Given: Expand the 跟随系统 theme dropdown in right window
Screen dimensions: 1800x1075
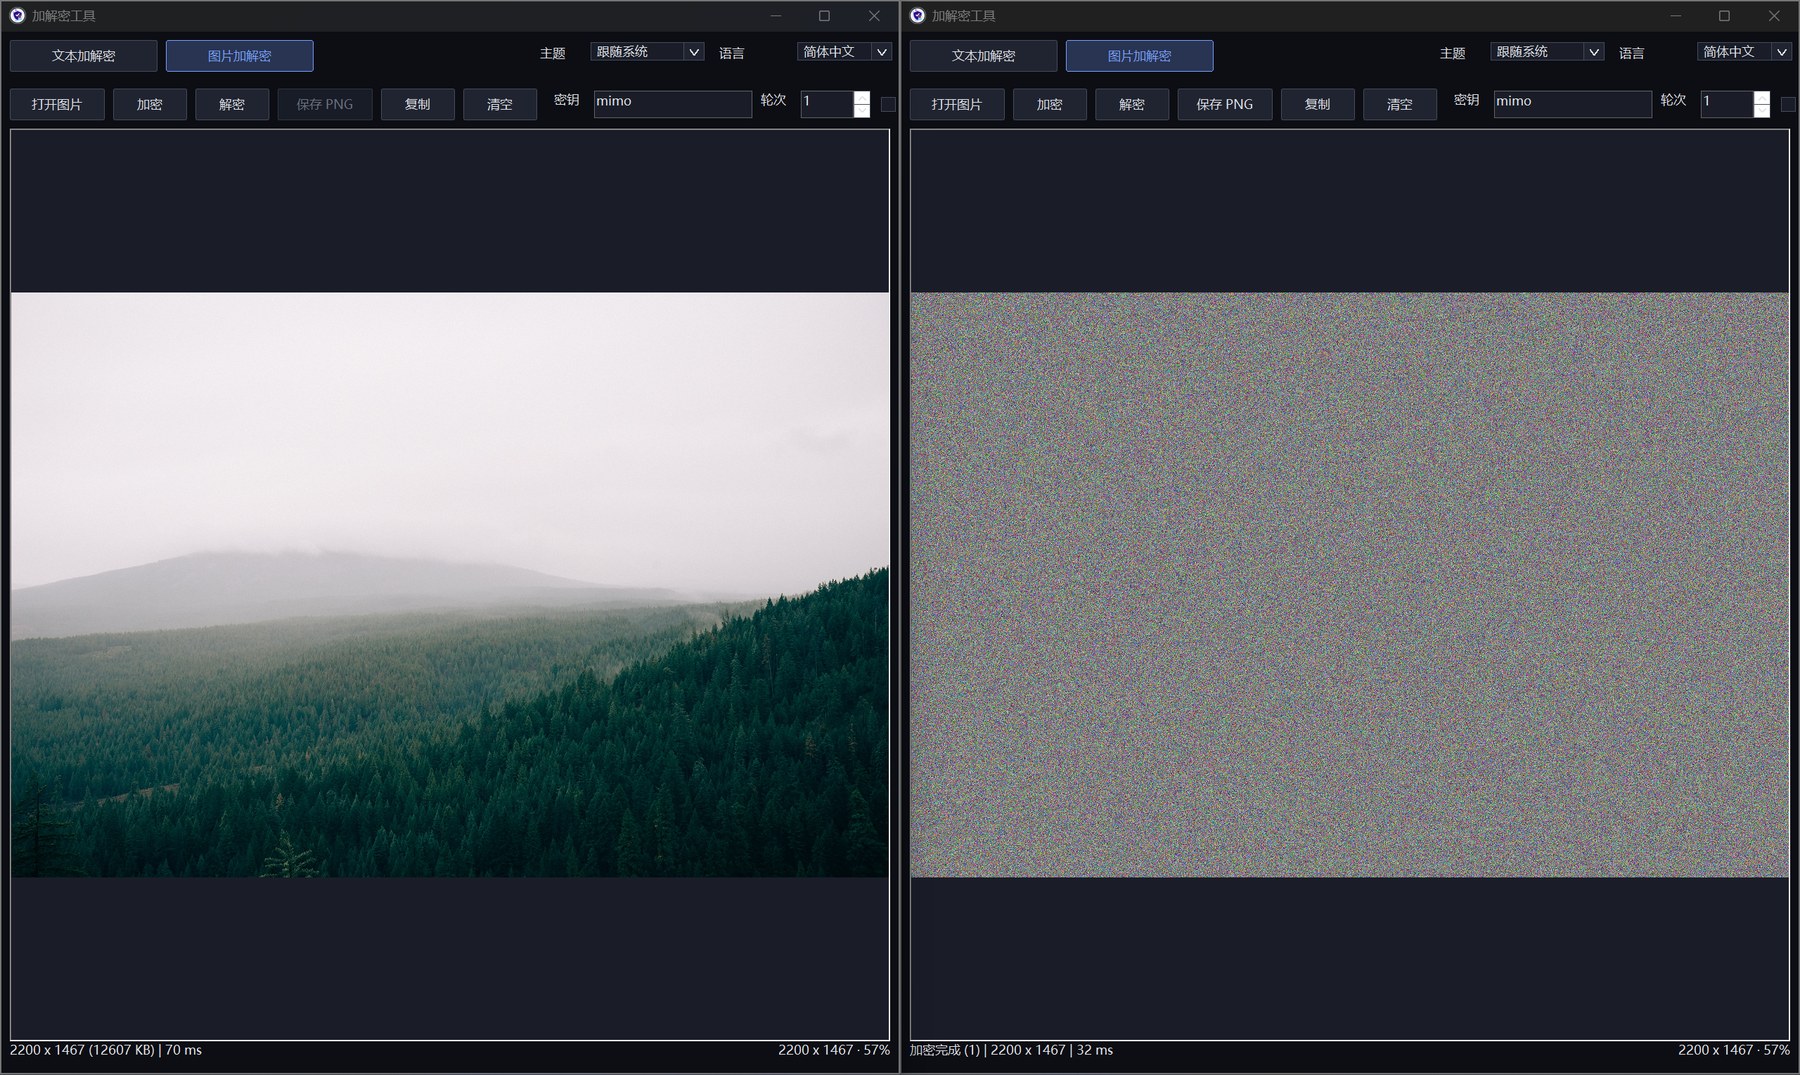Looking at the screenshot, I should 1547,52.
